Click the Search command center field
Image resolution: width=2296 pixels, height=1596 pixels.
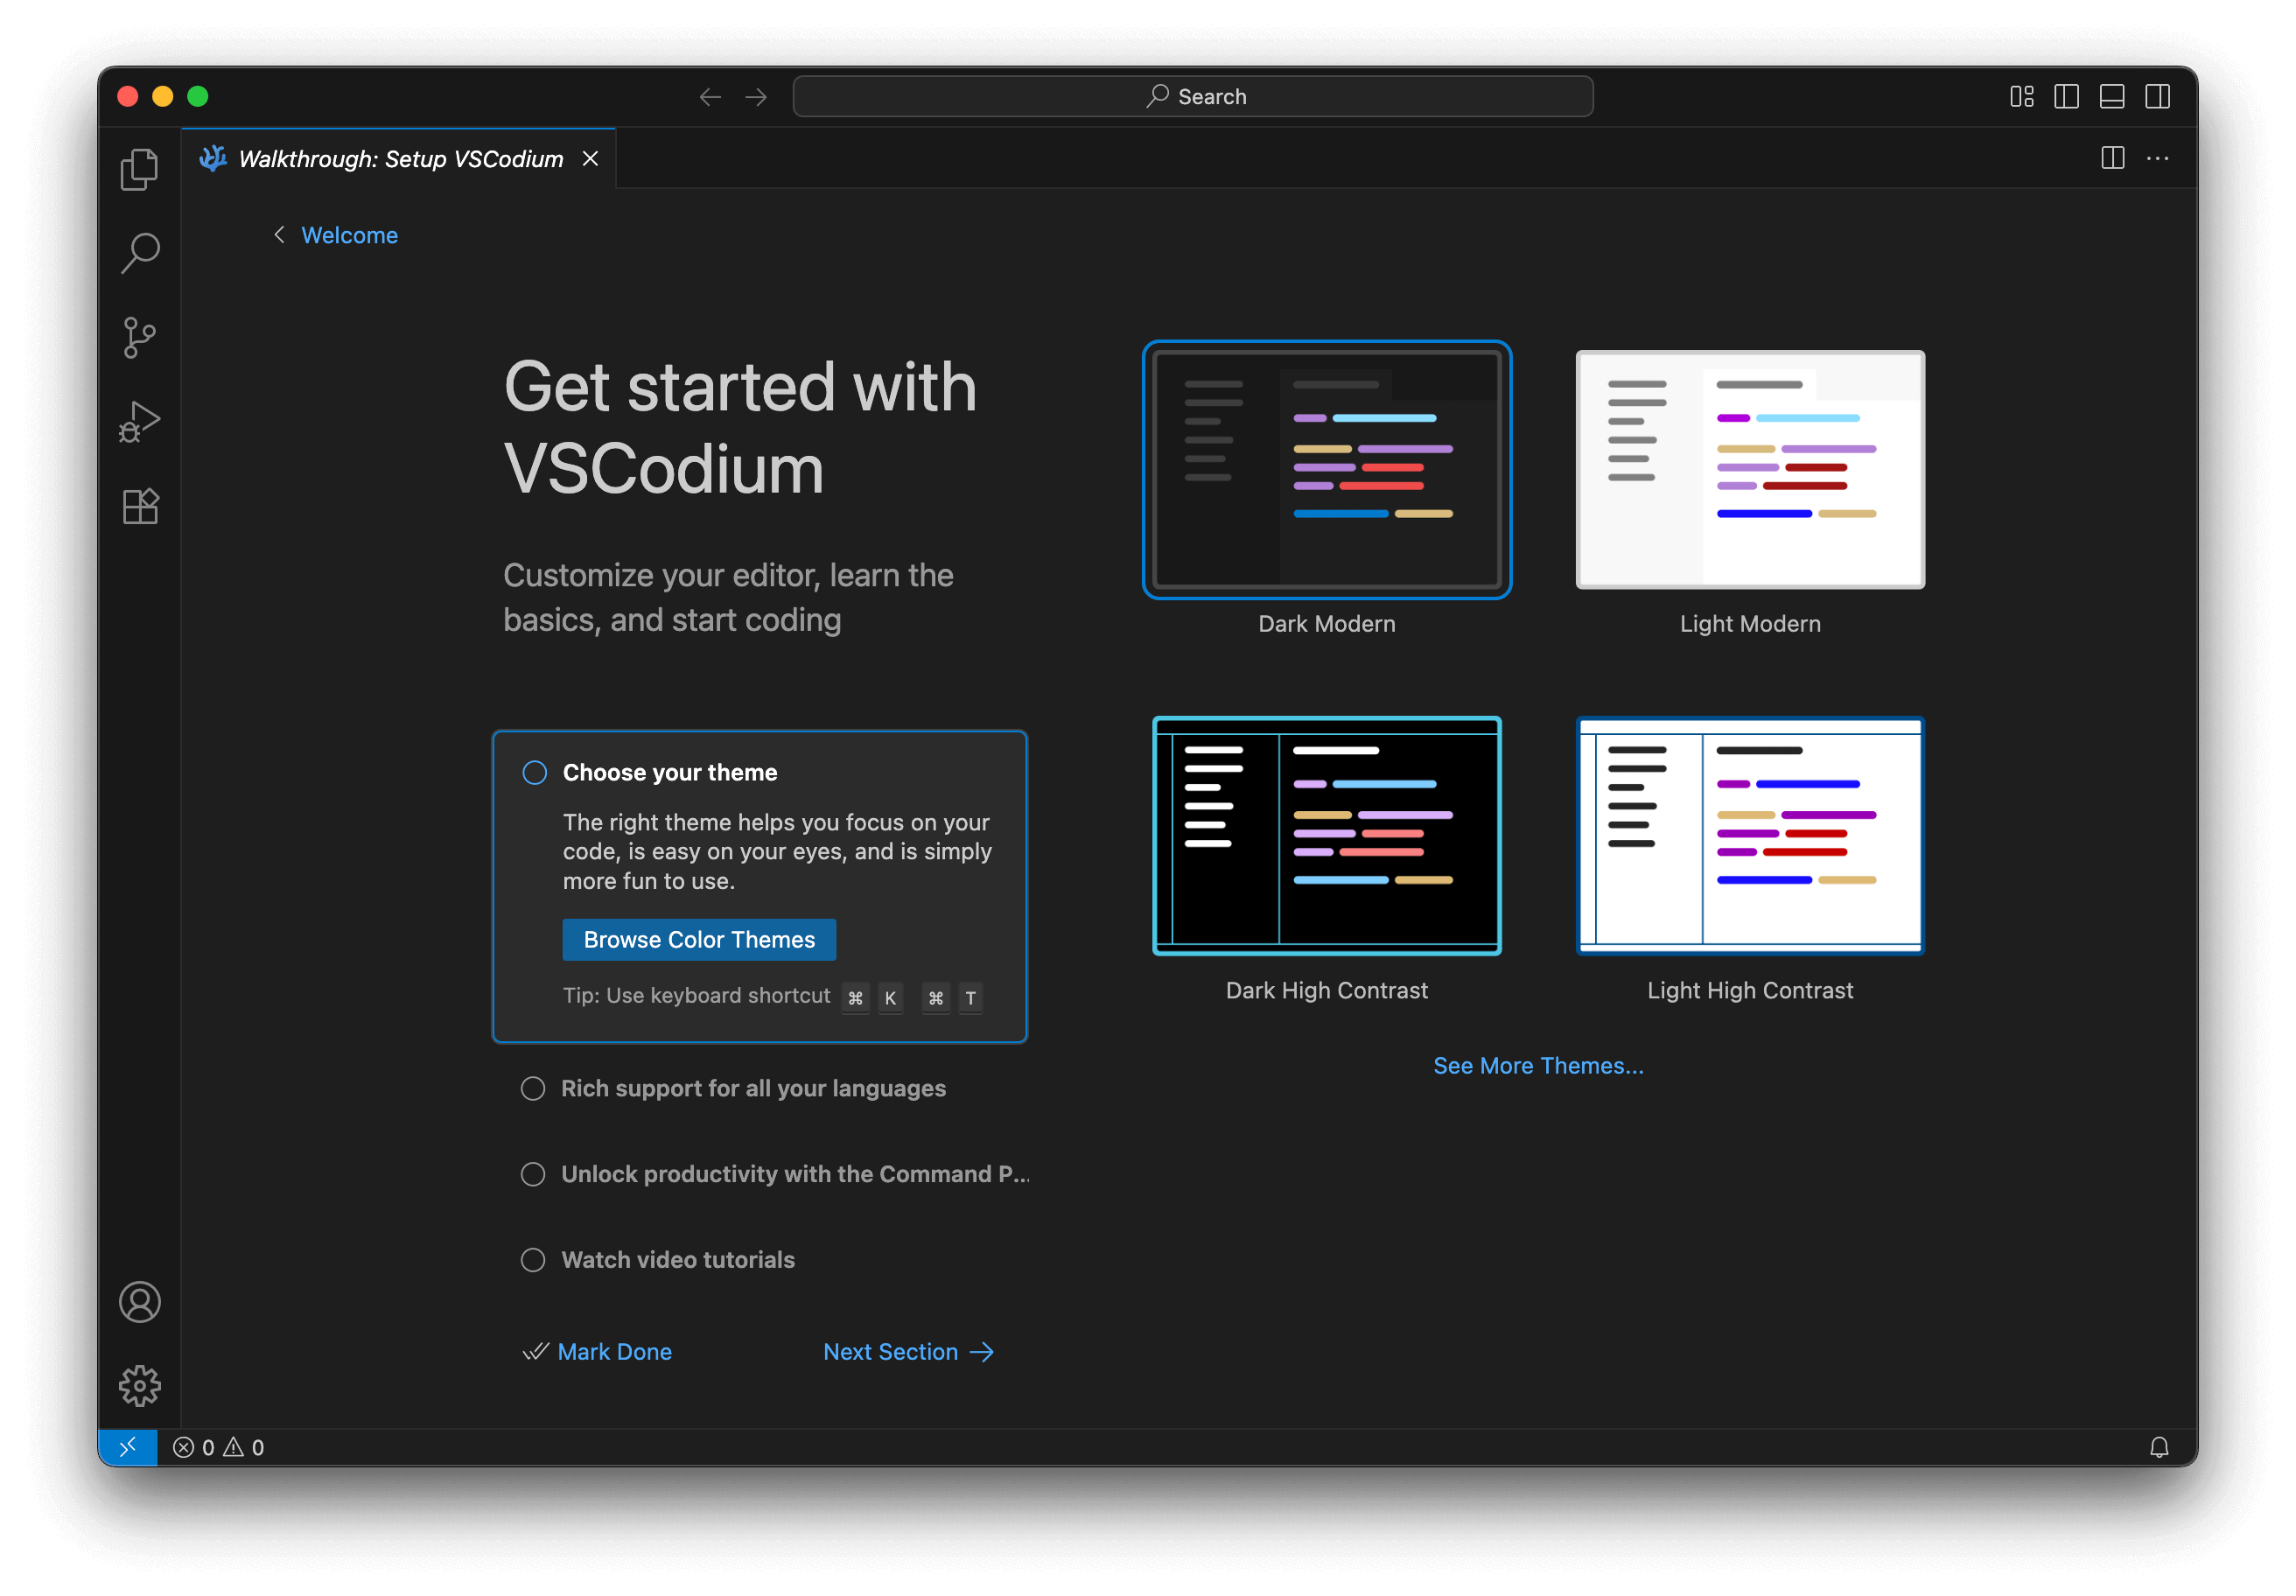[x=1192, y=96]
